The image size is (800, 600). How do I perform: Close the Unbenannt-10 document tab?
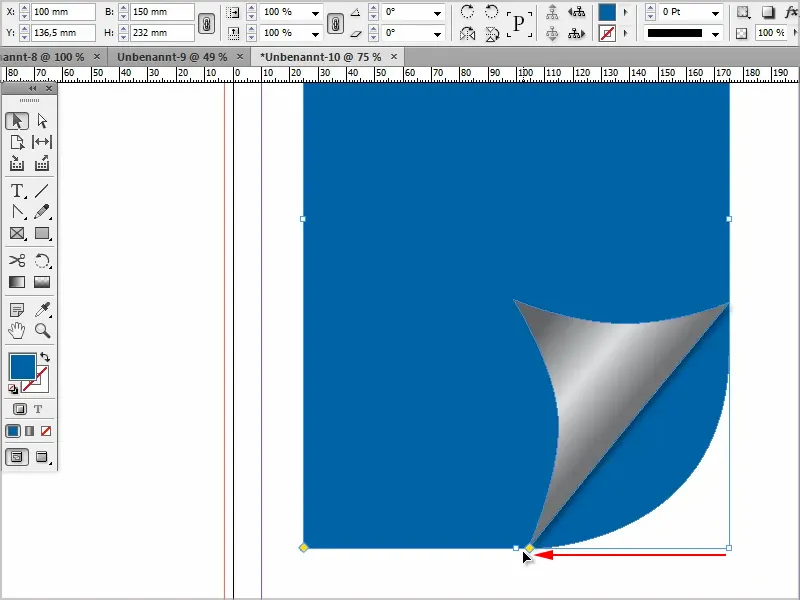(x=394, y=57)
